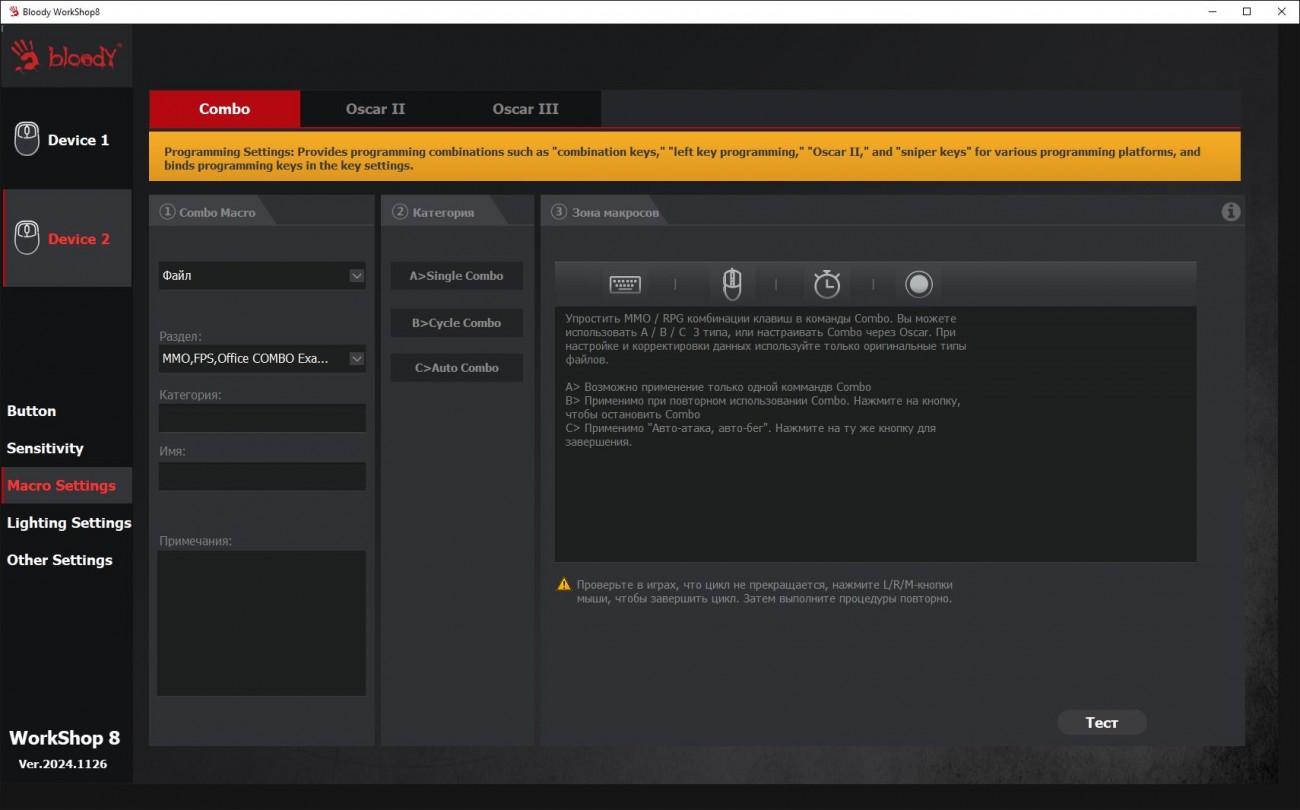Choose A>Single Combo category
1300x810 pixels.
(456, 276)
